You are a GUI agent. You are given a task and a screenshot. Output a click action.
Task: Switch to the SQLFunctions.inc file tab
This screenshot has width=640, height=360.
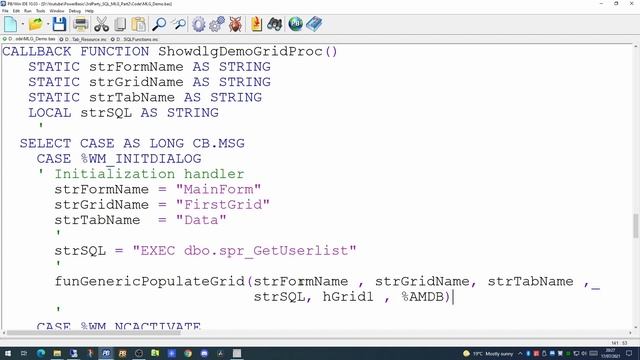[135, 39]
